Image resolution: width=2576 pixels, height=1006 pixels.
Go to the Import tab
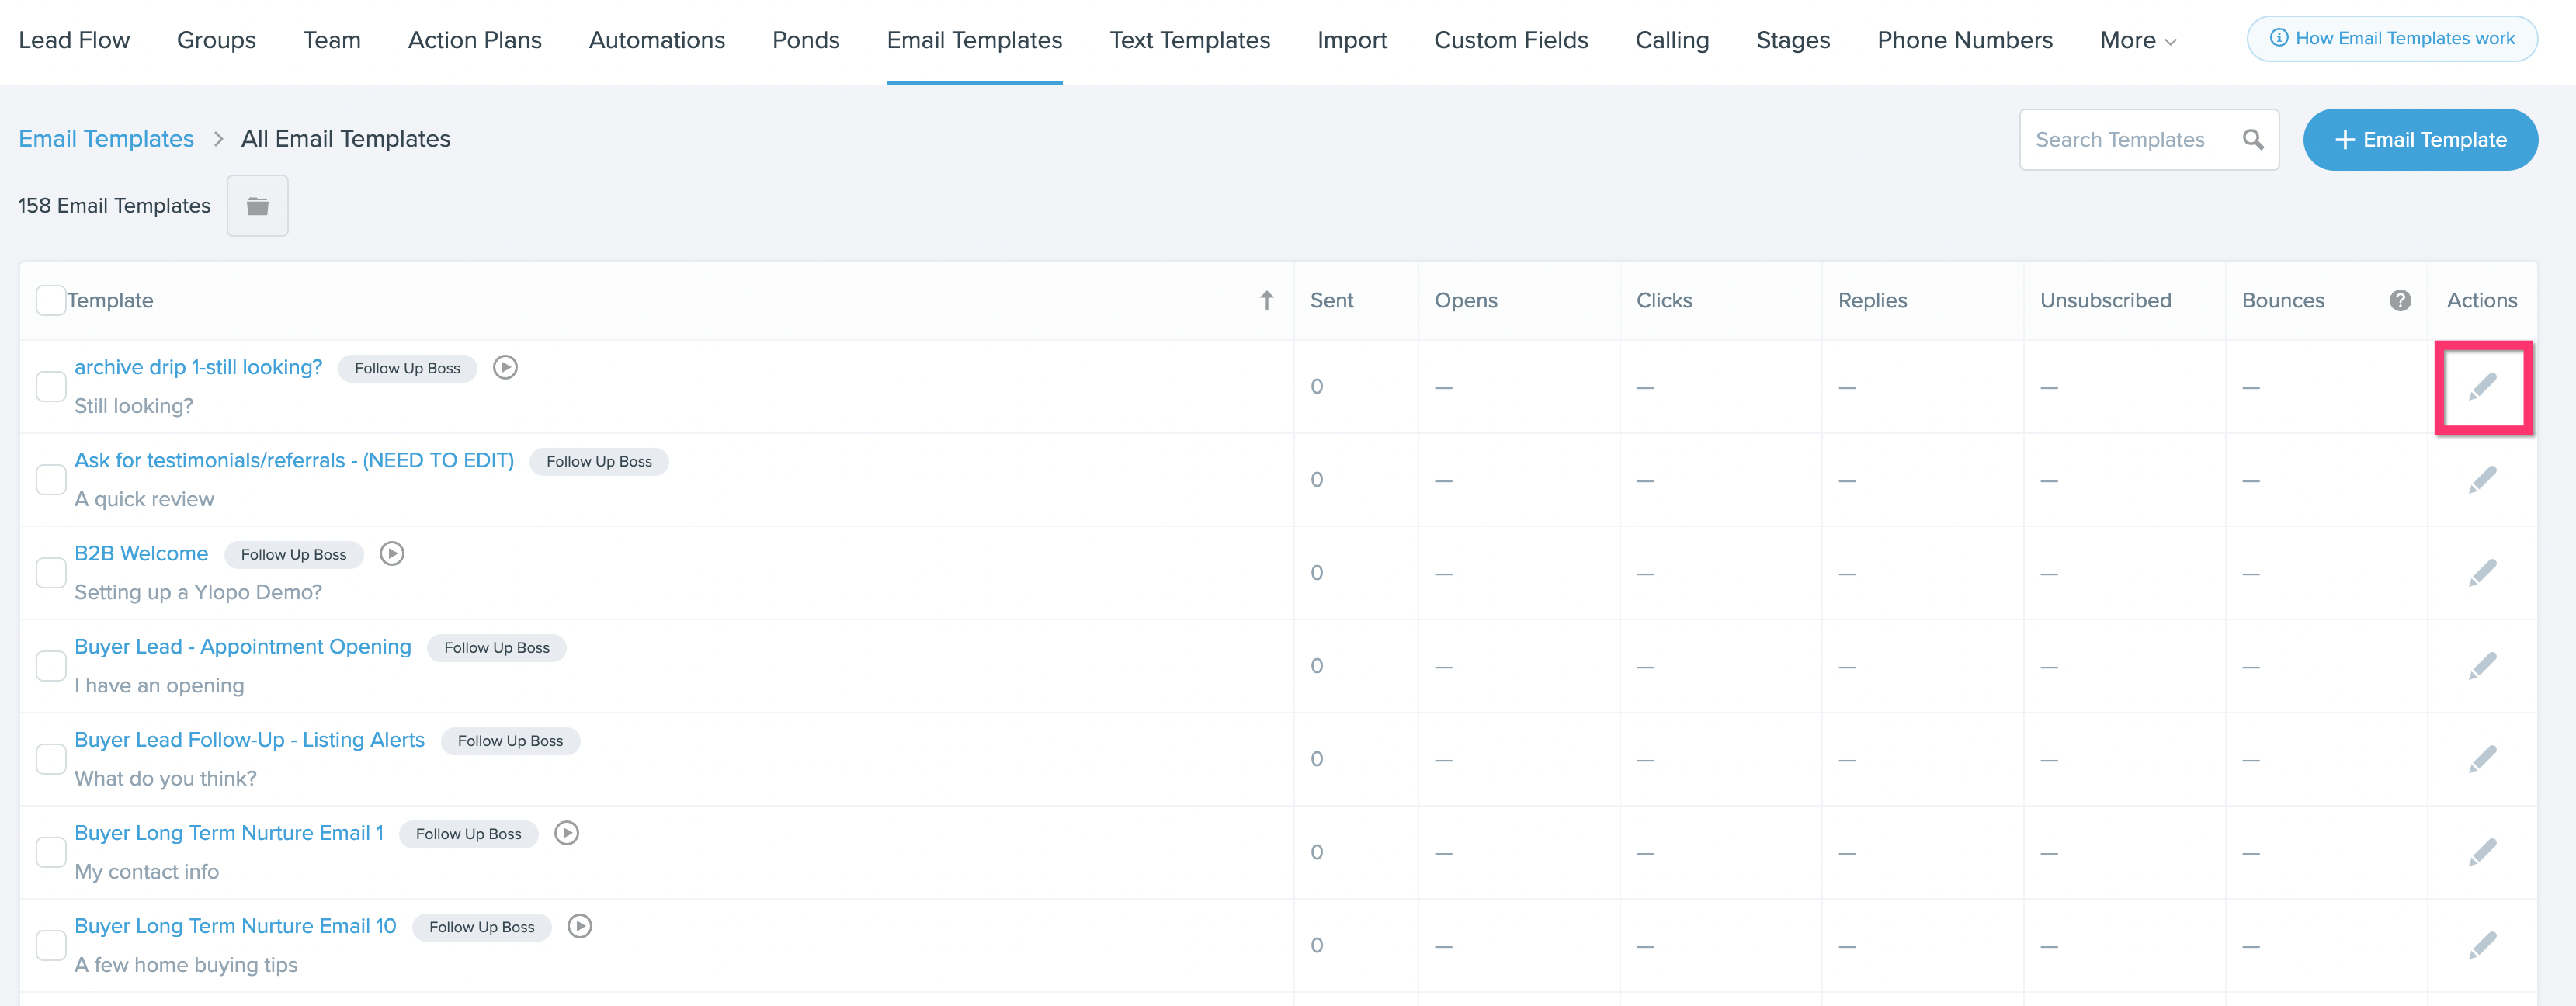tap(1352, 41)
